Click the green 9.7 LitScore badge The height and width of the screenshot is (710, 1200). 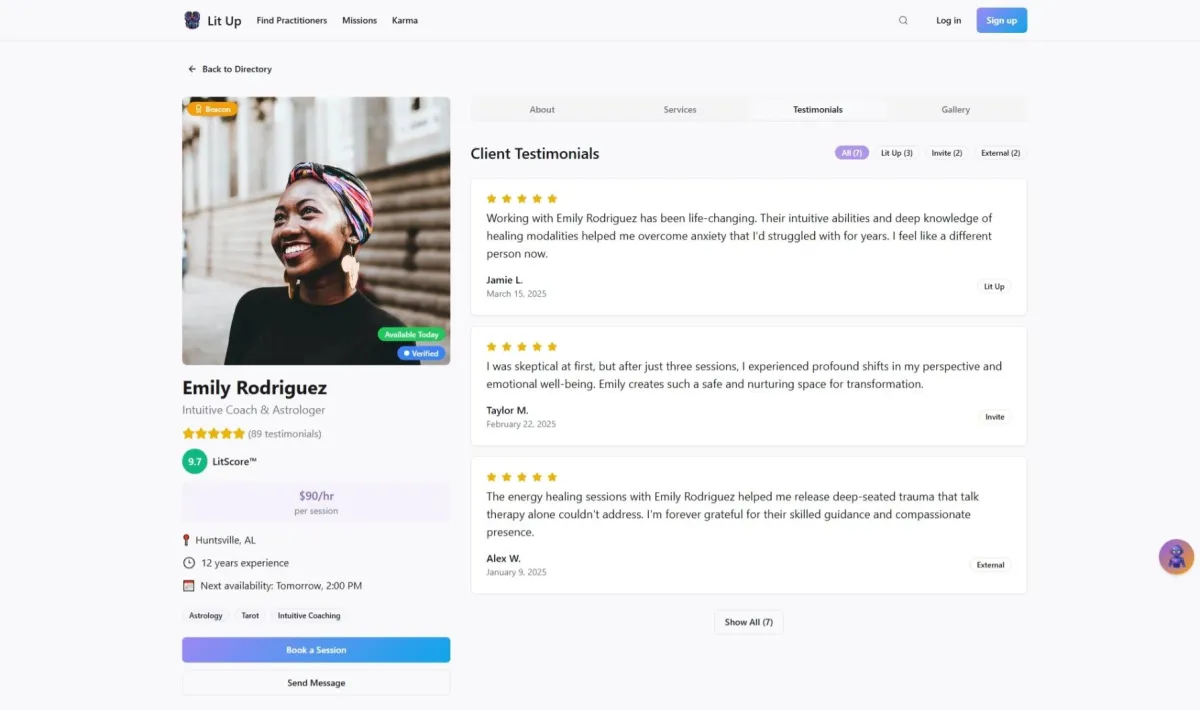pos(194,461)
